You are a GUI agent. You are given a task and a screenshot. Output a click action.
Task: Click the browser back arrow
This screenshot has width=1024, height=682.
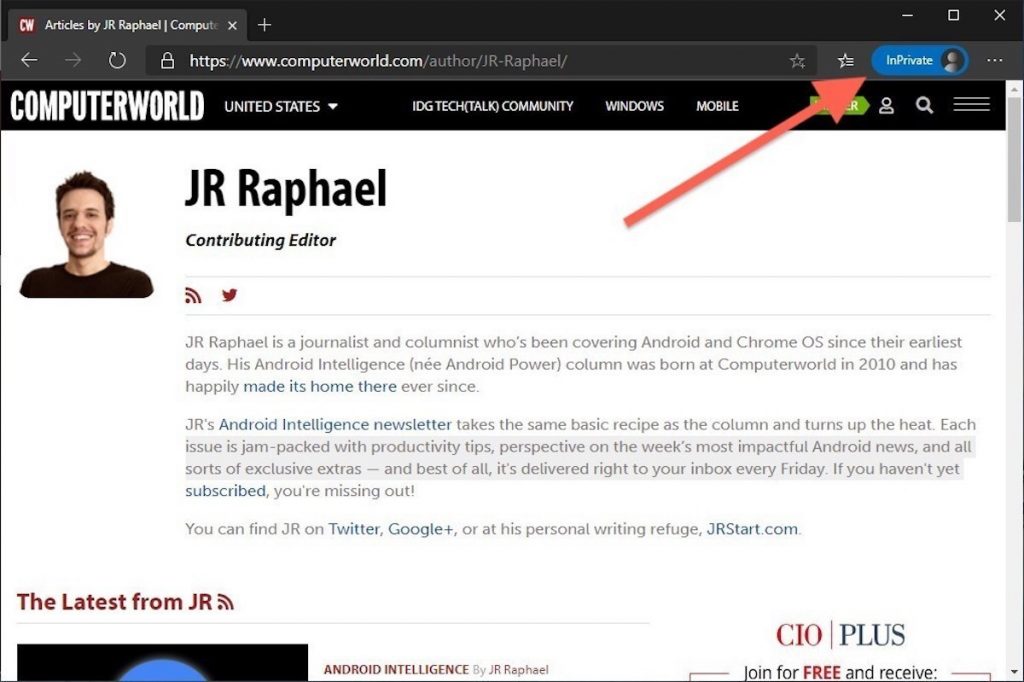[29, 61]
